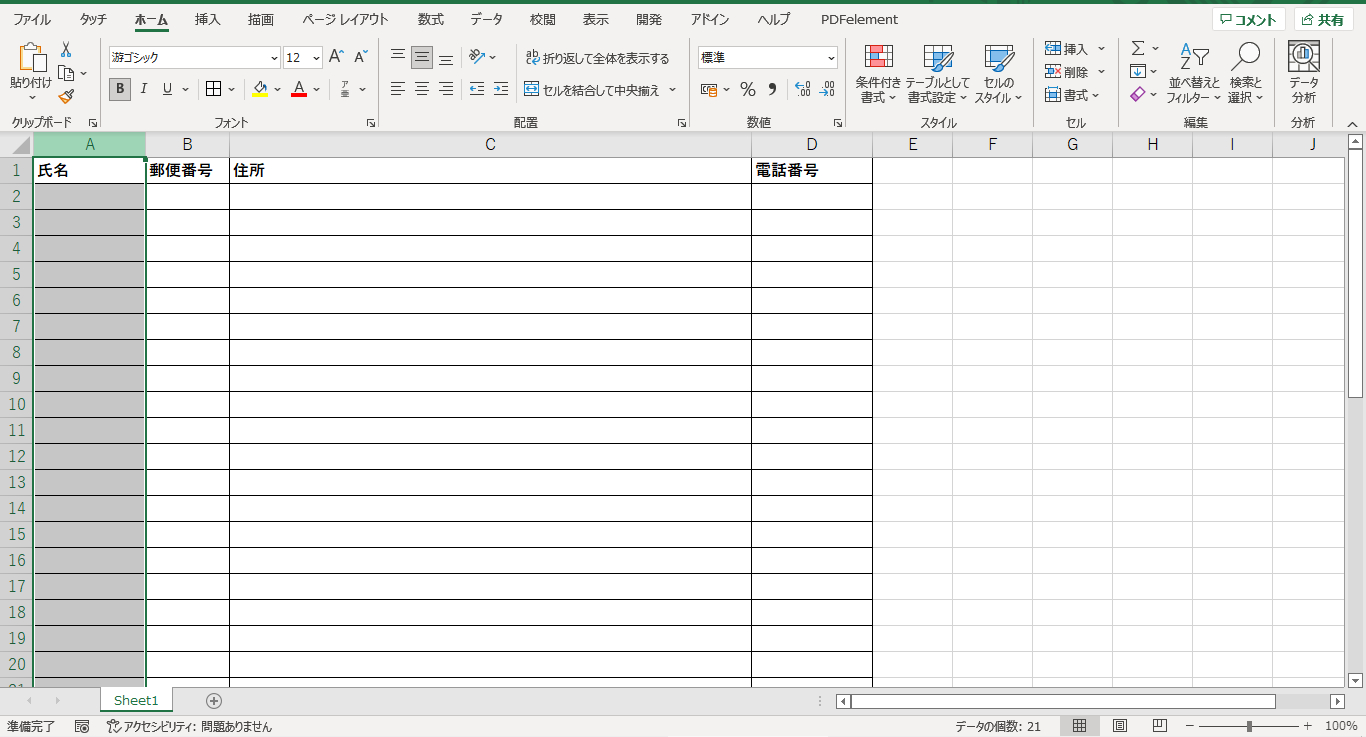Viewport: 1366px width, 737px height.
Task: Apply yellow fill color bucket
Action: pos(260,89)
